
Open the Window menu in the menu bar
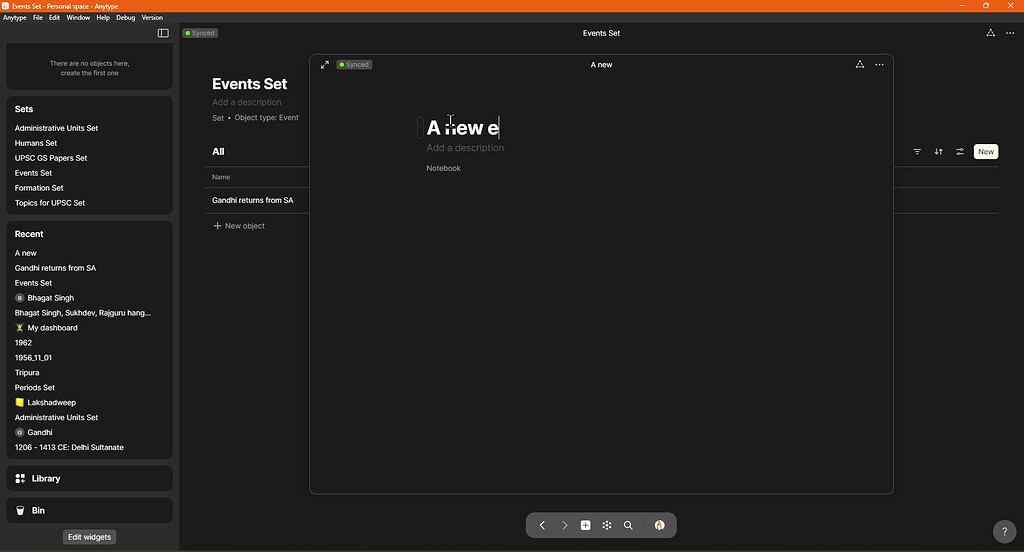pyautogui.click(x=78, y=17)
